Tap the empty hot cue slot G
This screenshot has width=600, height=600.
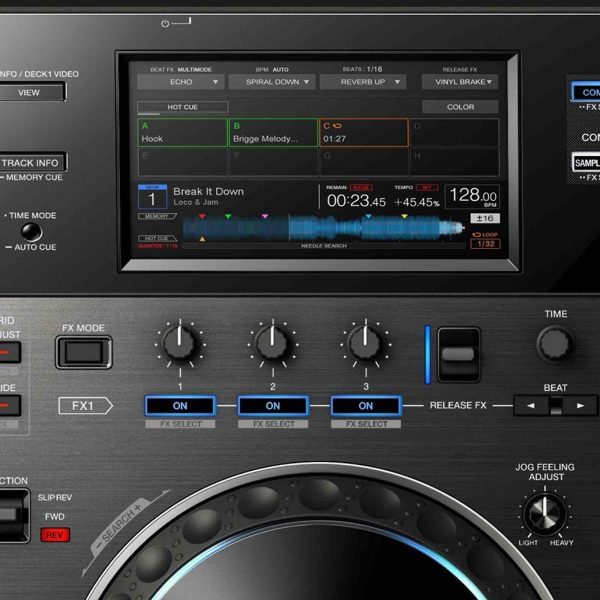click(x=364, y=162)
